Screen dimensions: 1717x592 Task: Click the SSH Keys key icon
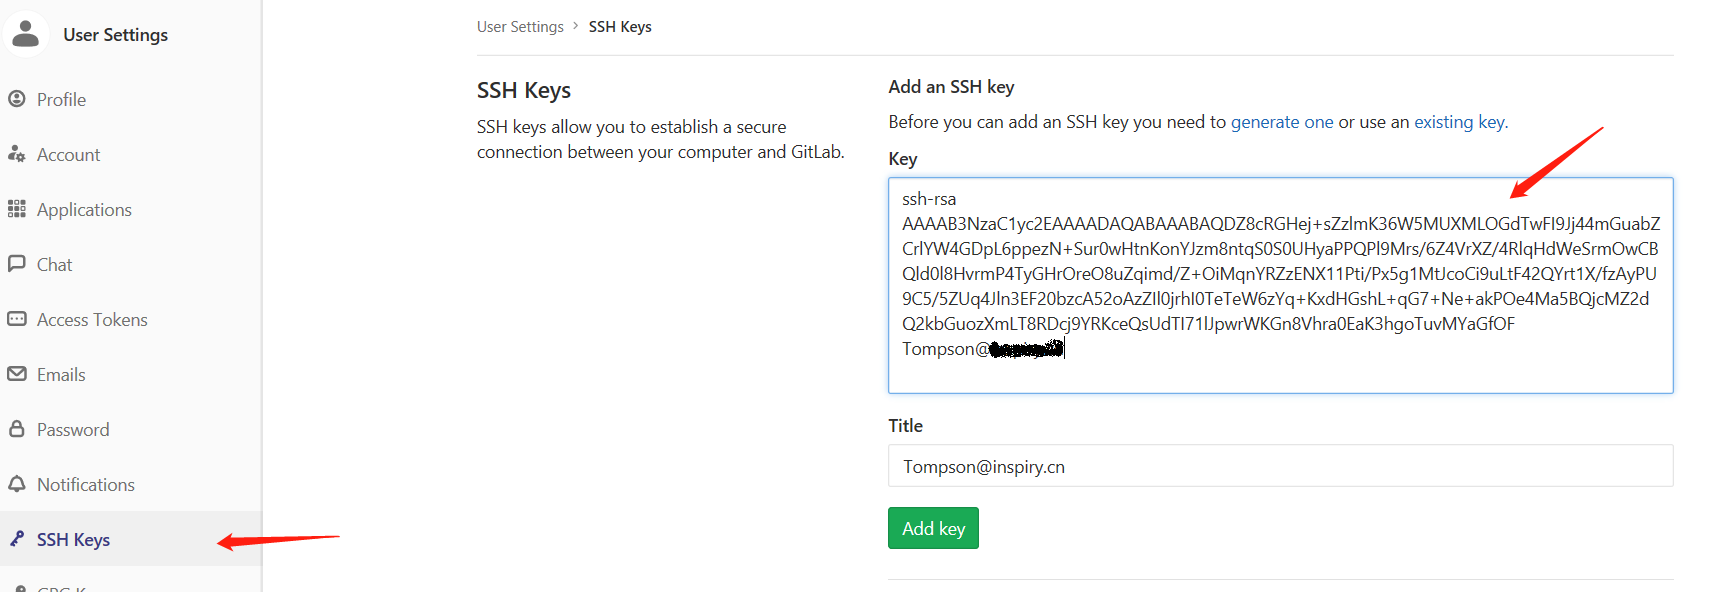[17, 539]
